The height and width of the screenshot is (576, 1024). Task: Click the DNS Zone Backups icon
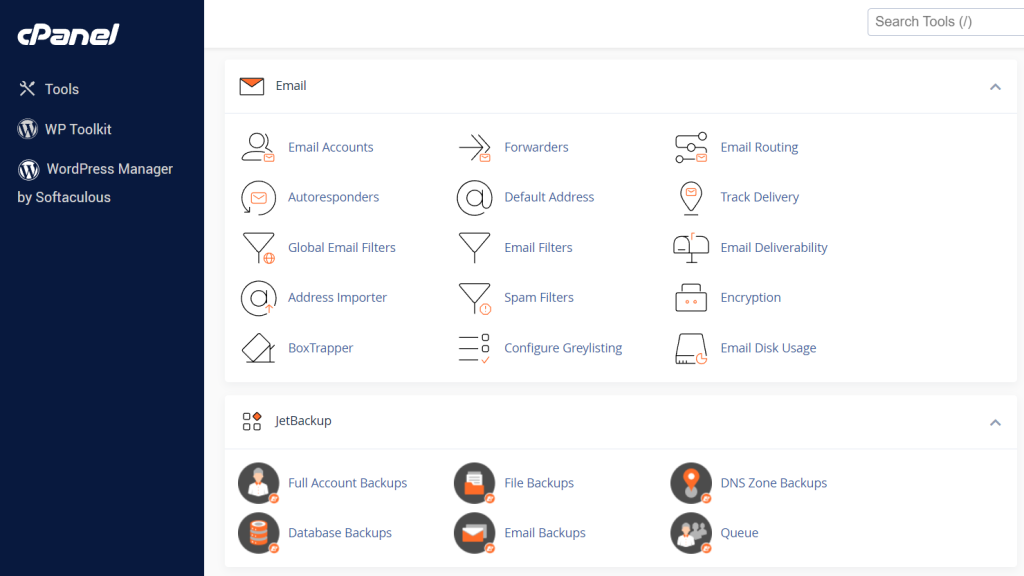click(x=691, y=483)
